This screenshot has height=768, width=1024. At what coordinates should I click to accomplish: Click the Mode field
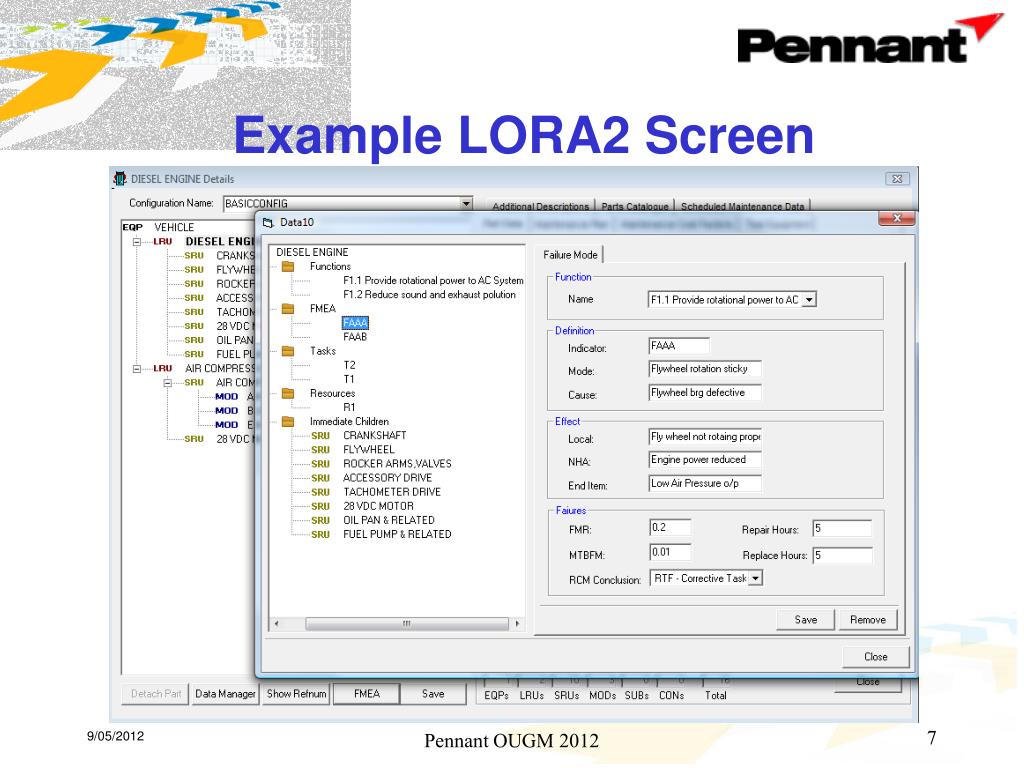pos(705,369)
